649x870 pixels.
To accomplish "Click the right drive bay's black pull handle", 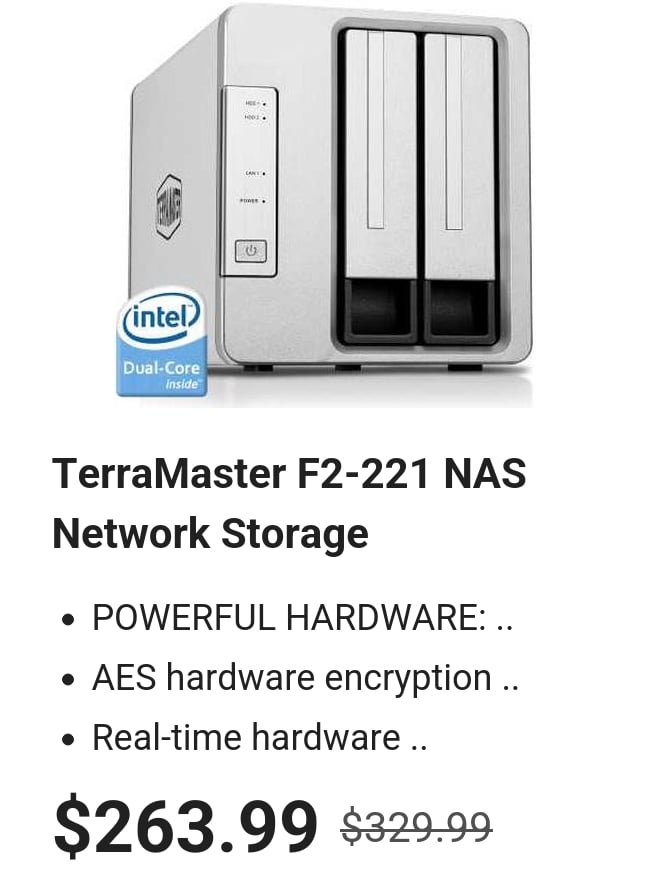I will pyautogui.click(x=459, y=311).
